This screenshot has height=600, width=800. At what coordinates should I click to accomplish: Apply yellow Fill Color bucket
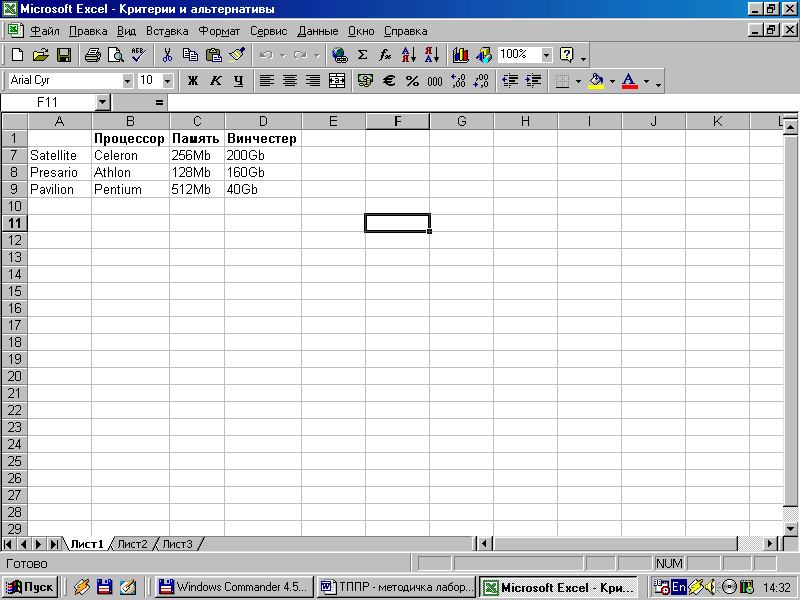[x=596, y=81]
